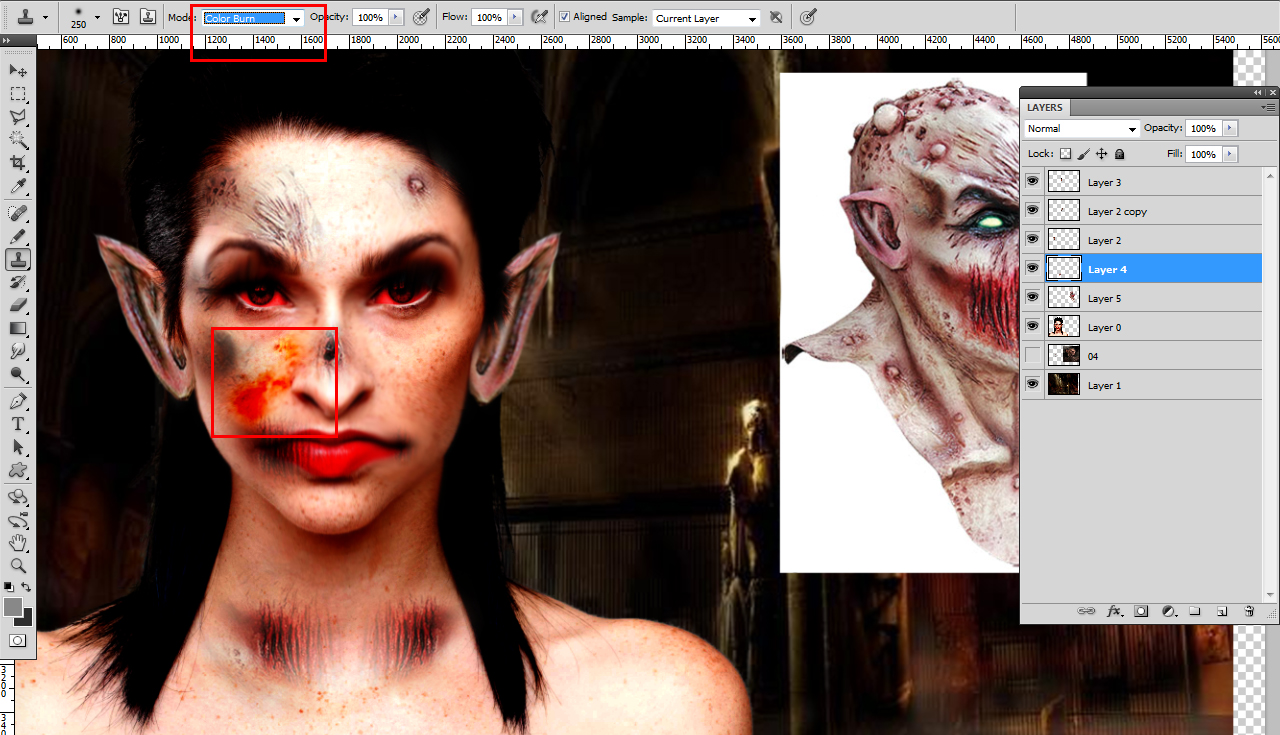The width and height of the screenshot is (1280, 735).
Task: Select the Horizontal Type tool
Action: tap(18, 424)
